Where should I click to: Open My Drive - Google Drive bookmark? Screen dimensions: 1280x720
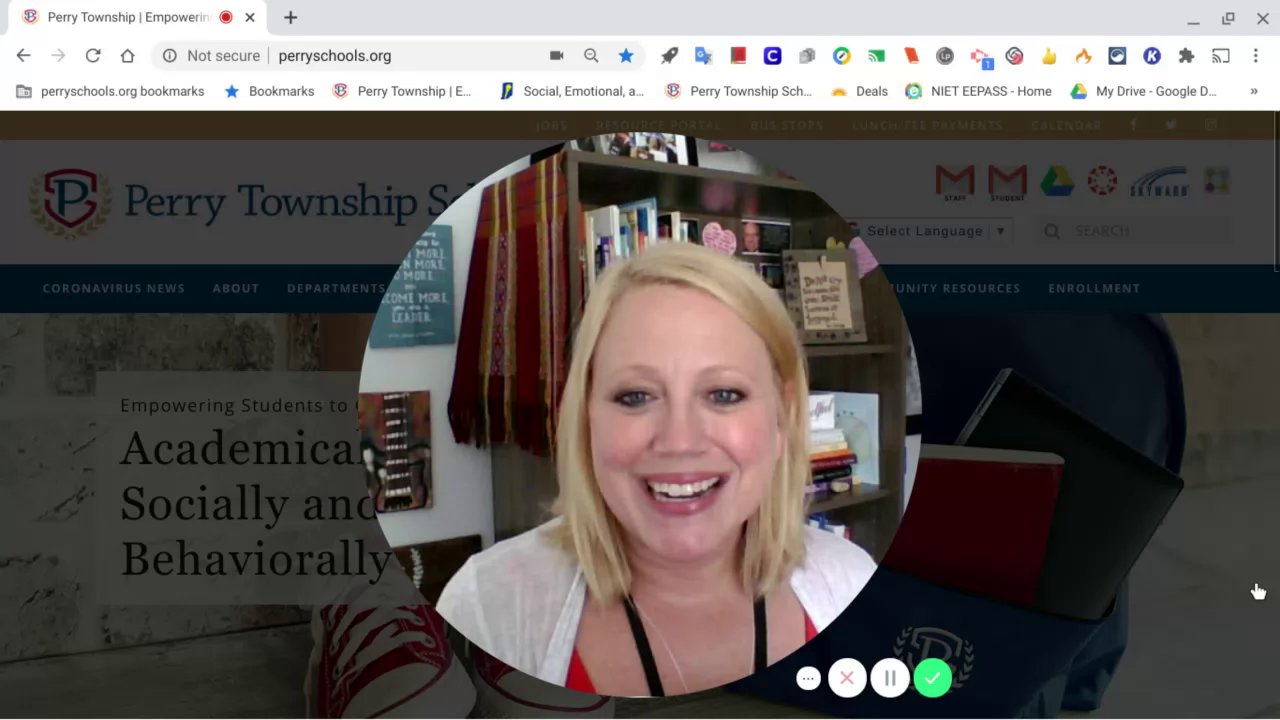(1144, 91)
